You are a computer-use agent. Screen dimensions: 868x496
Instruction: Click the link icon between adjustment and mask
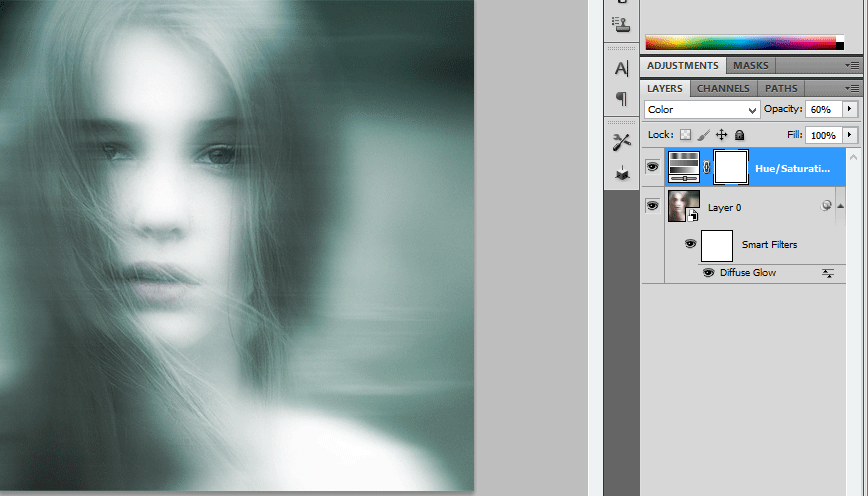(707, 167)
